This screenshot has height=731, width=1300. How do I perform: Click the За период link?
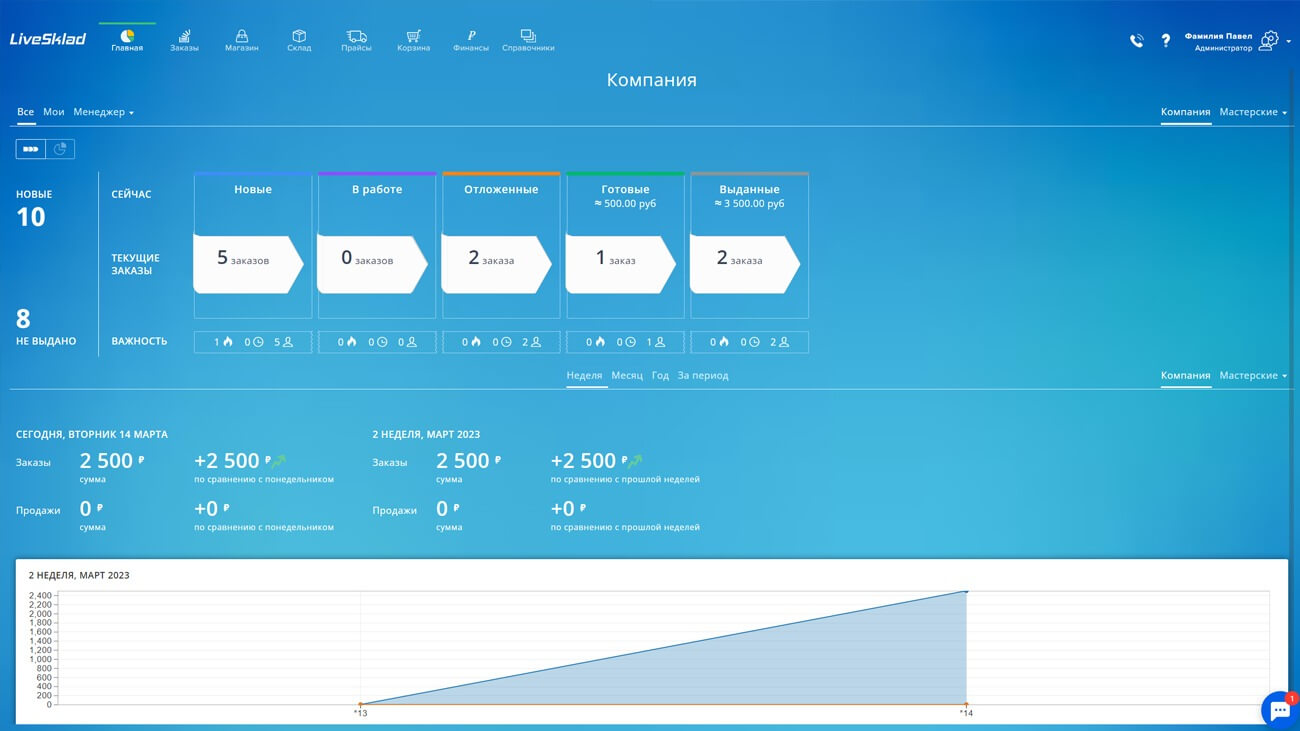pyautogui.click(x=703, y=376)
